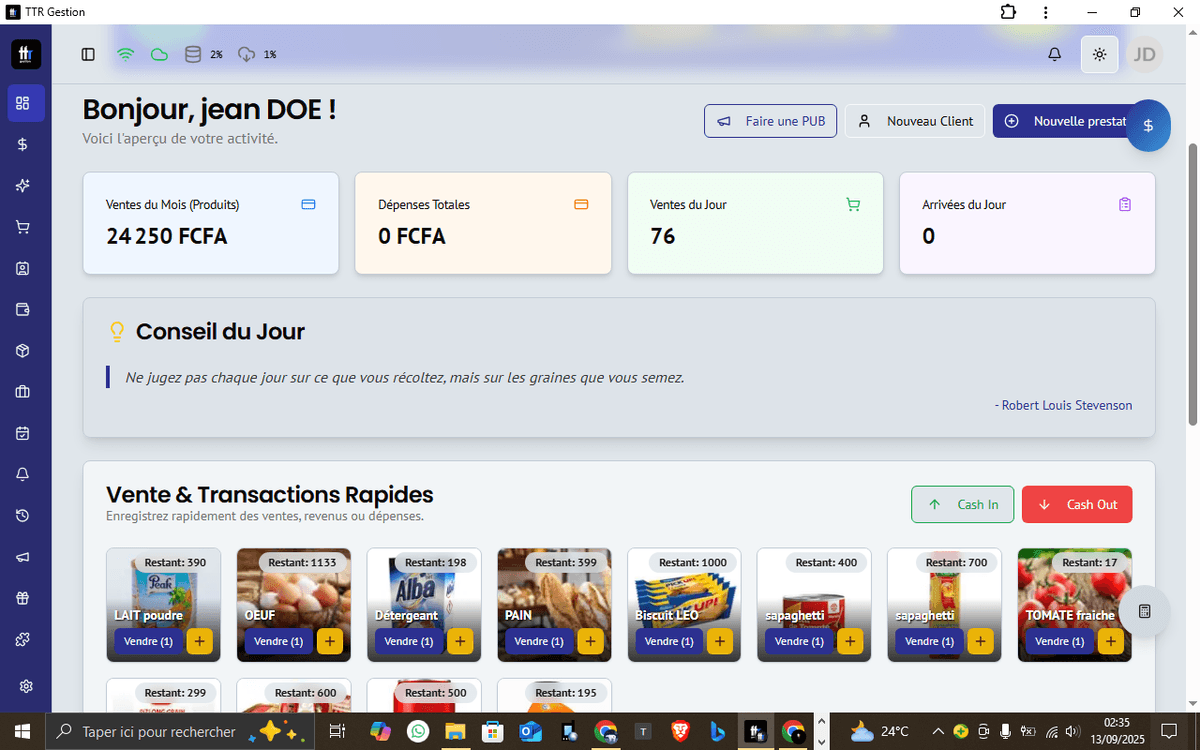
Task: Open the notifications bell in header
Action: (1054, 54)
